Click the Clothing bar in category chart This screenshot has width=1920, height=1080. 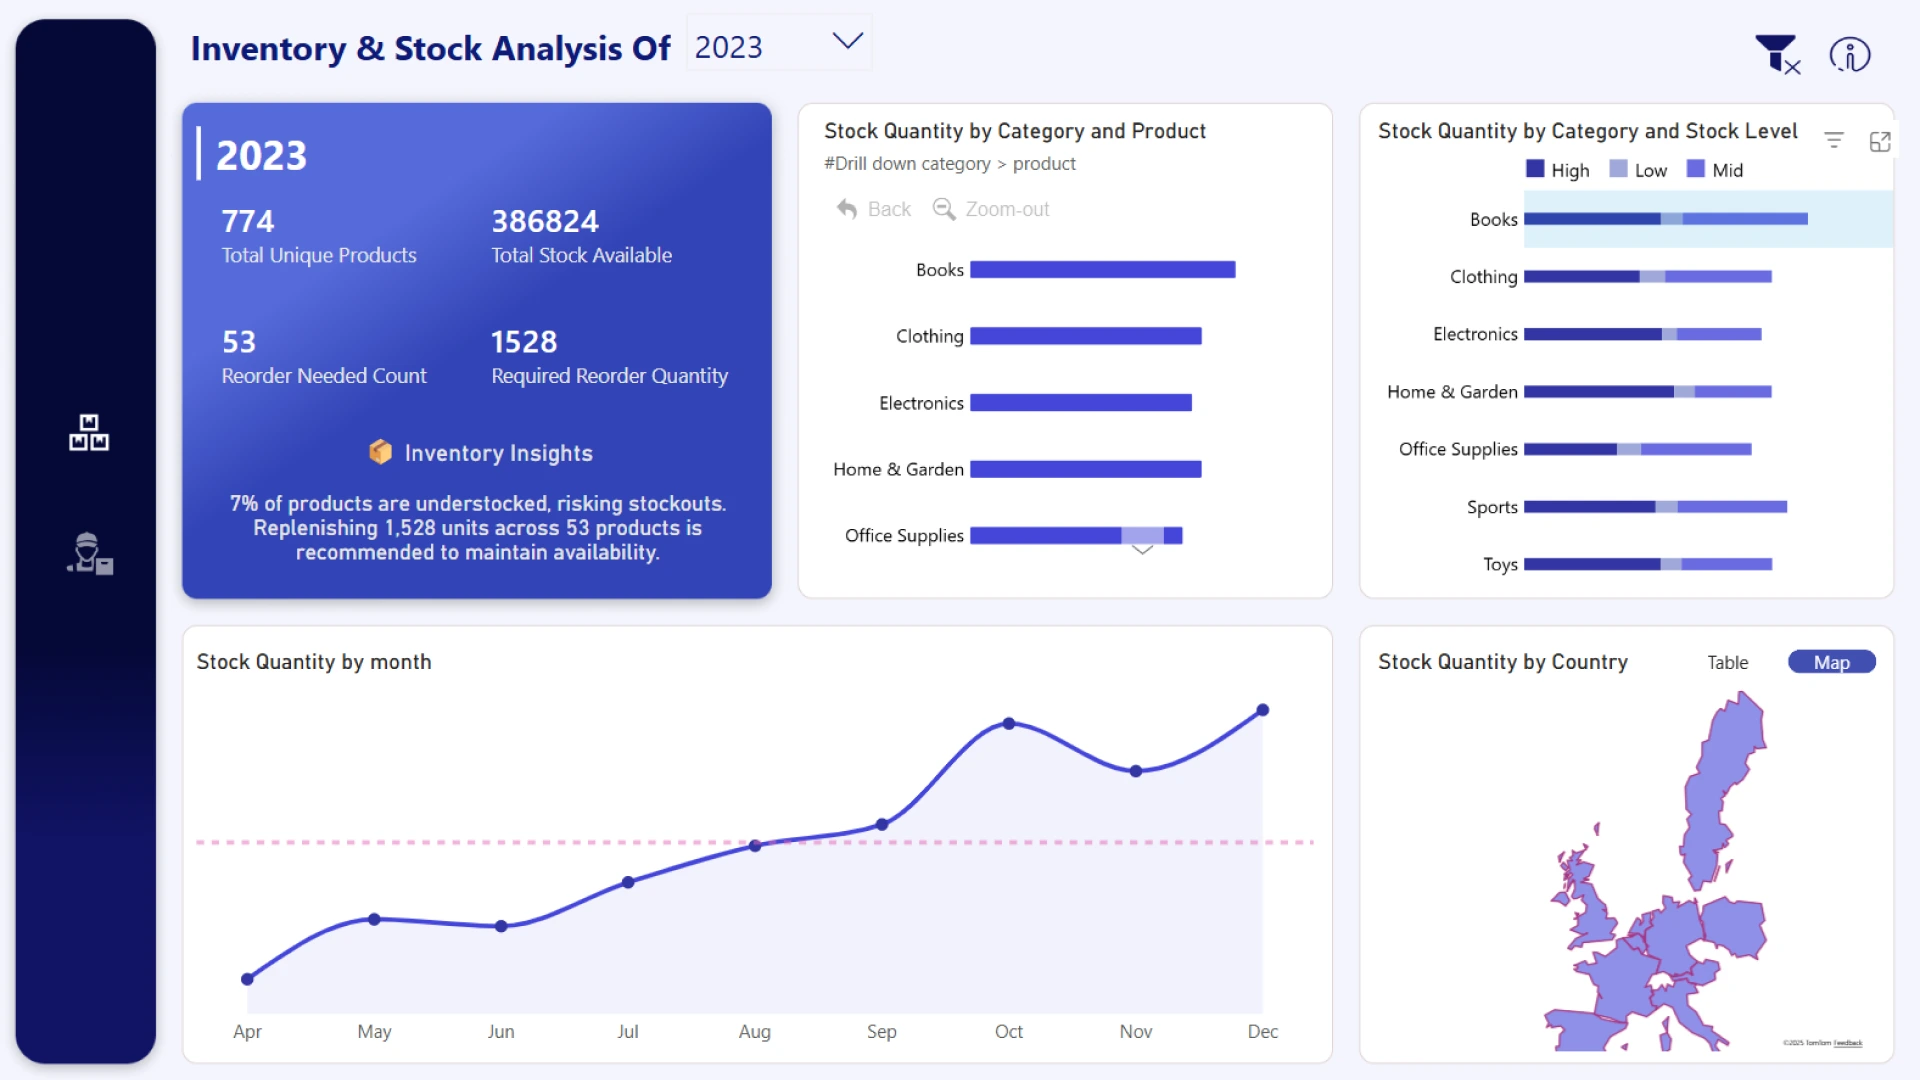1085,336
